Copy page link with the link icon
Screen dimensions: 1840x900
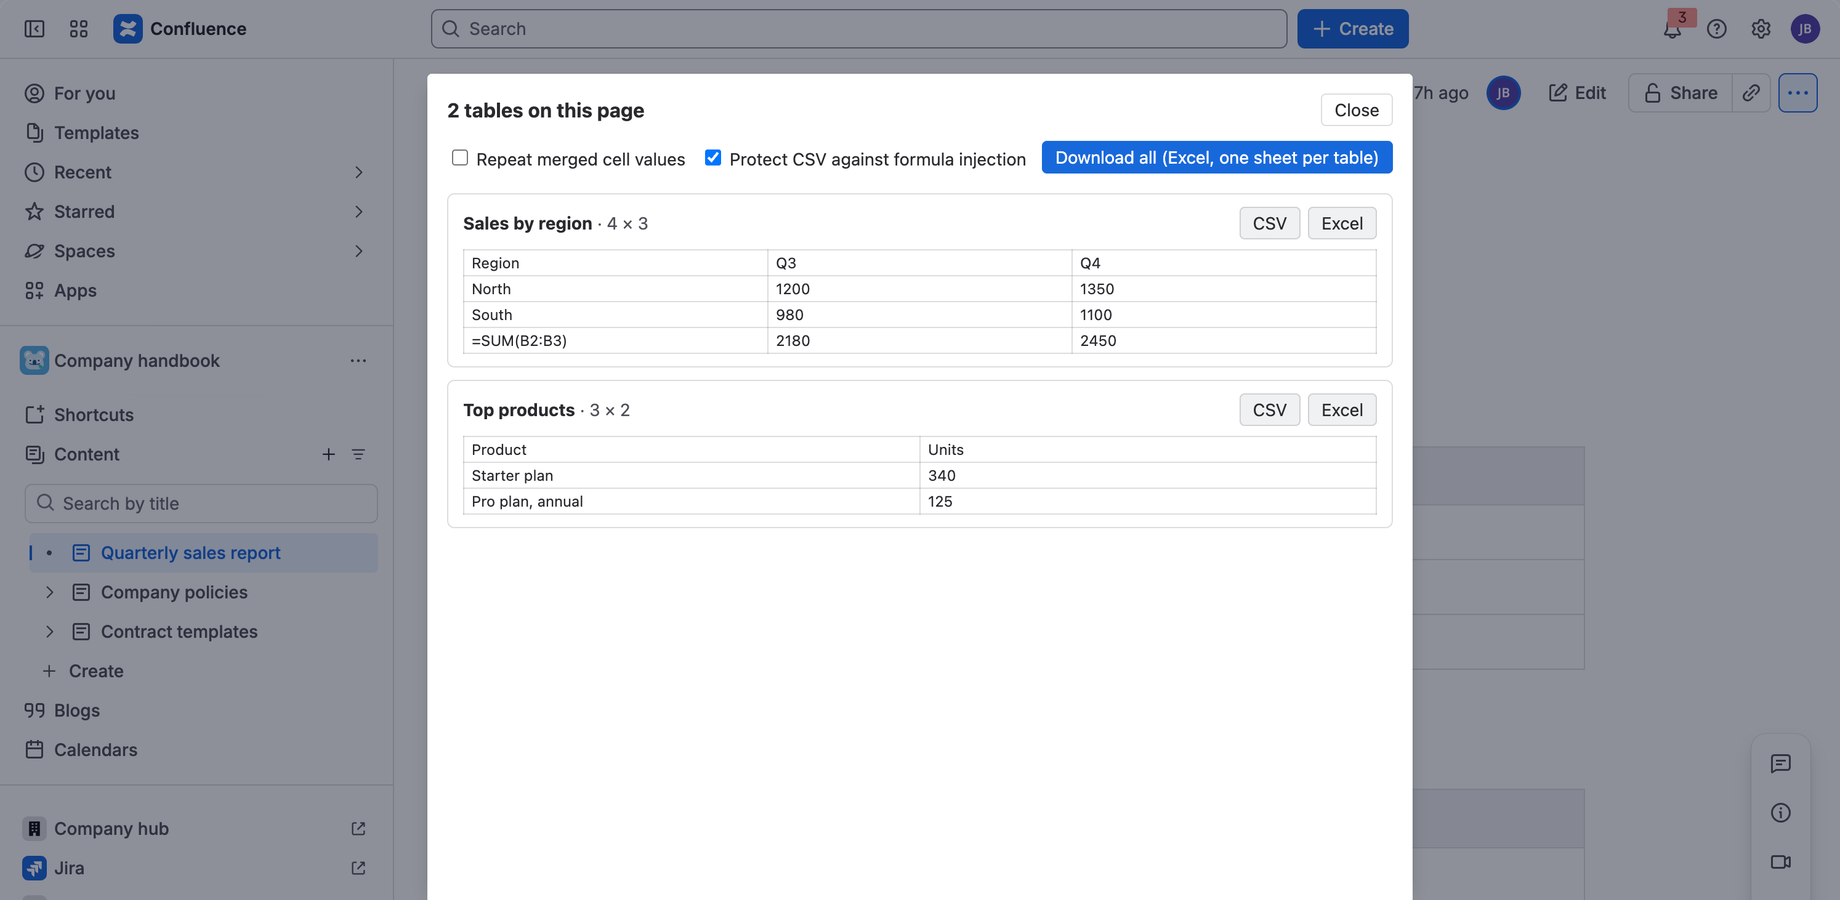pyautogui.click(x=1751, y=93)
